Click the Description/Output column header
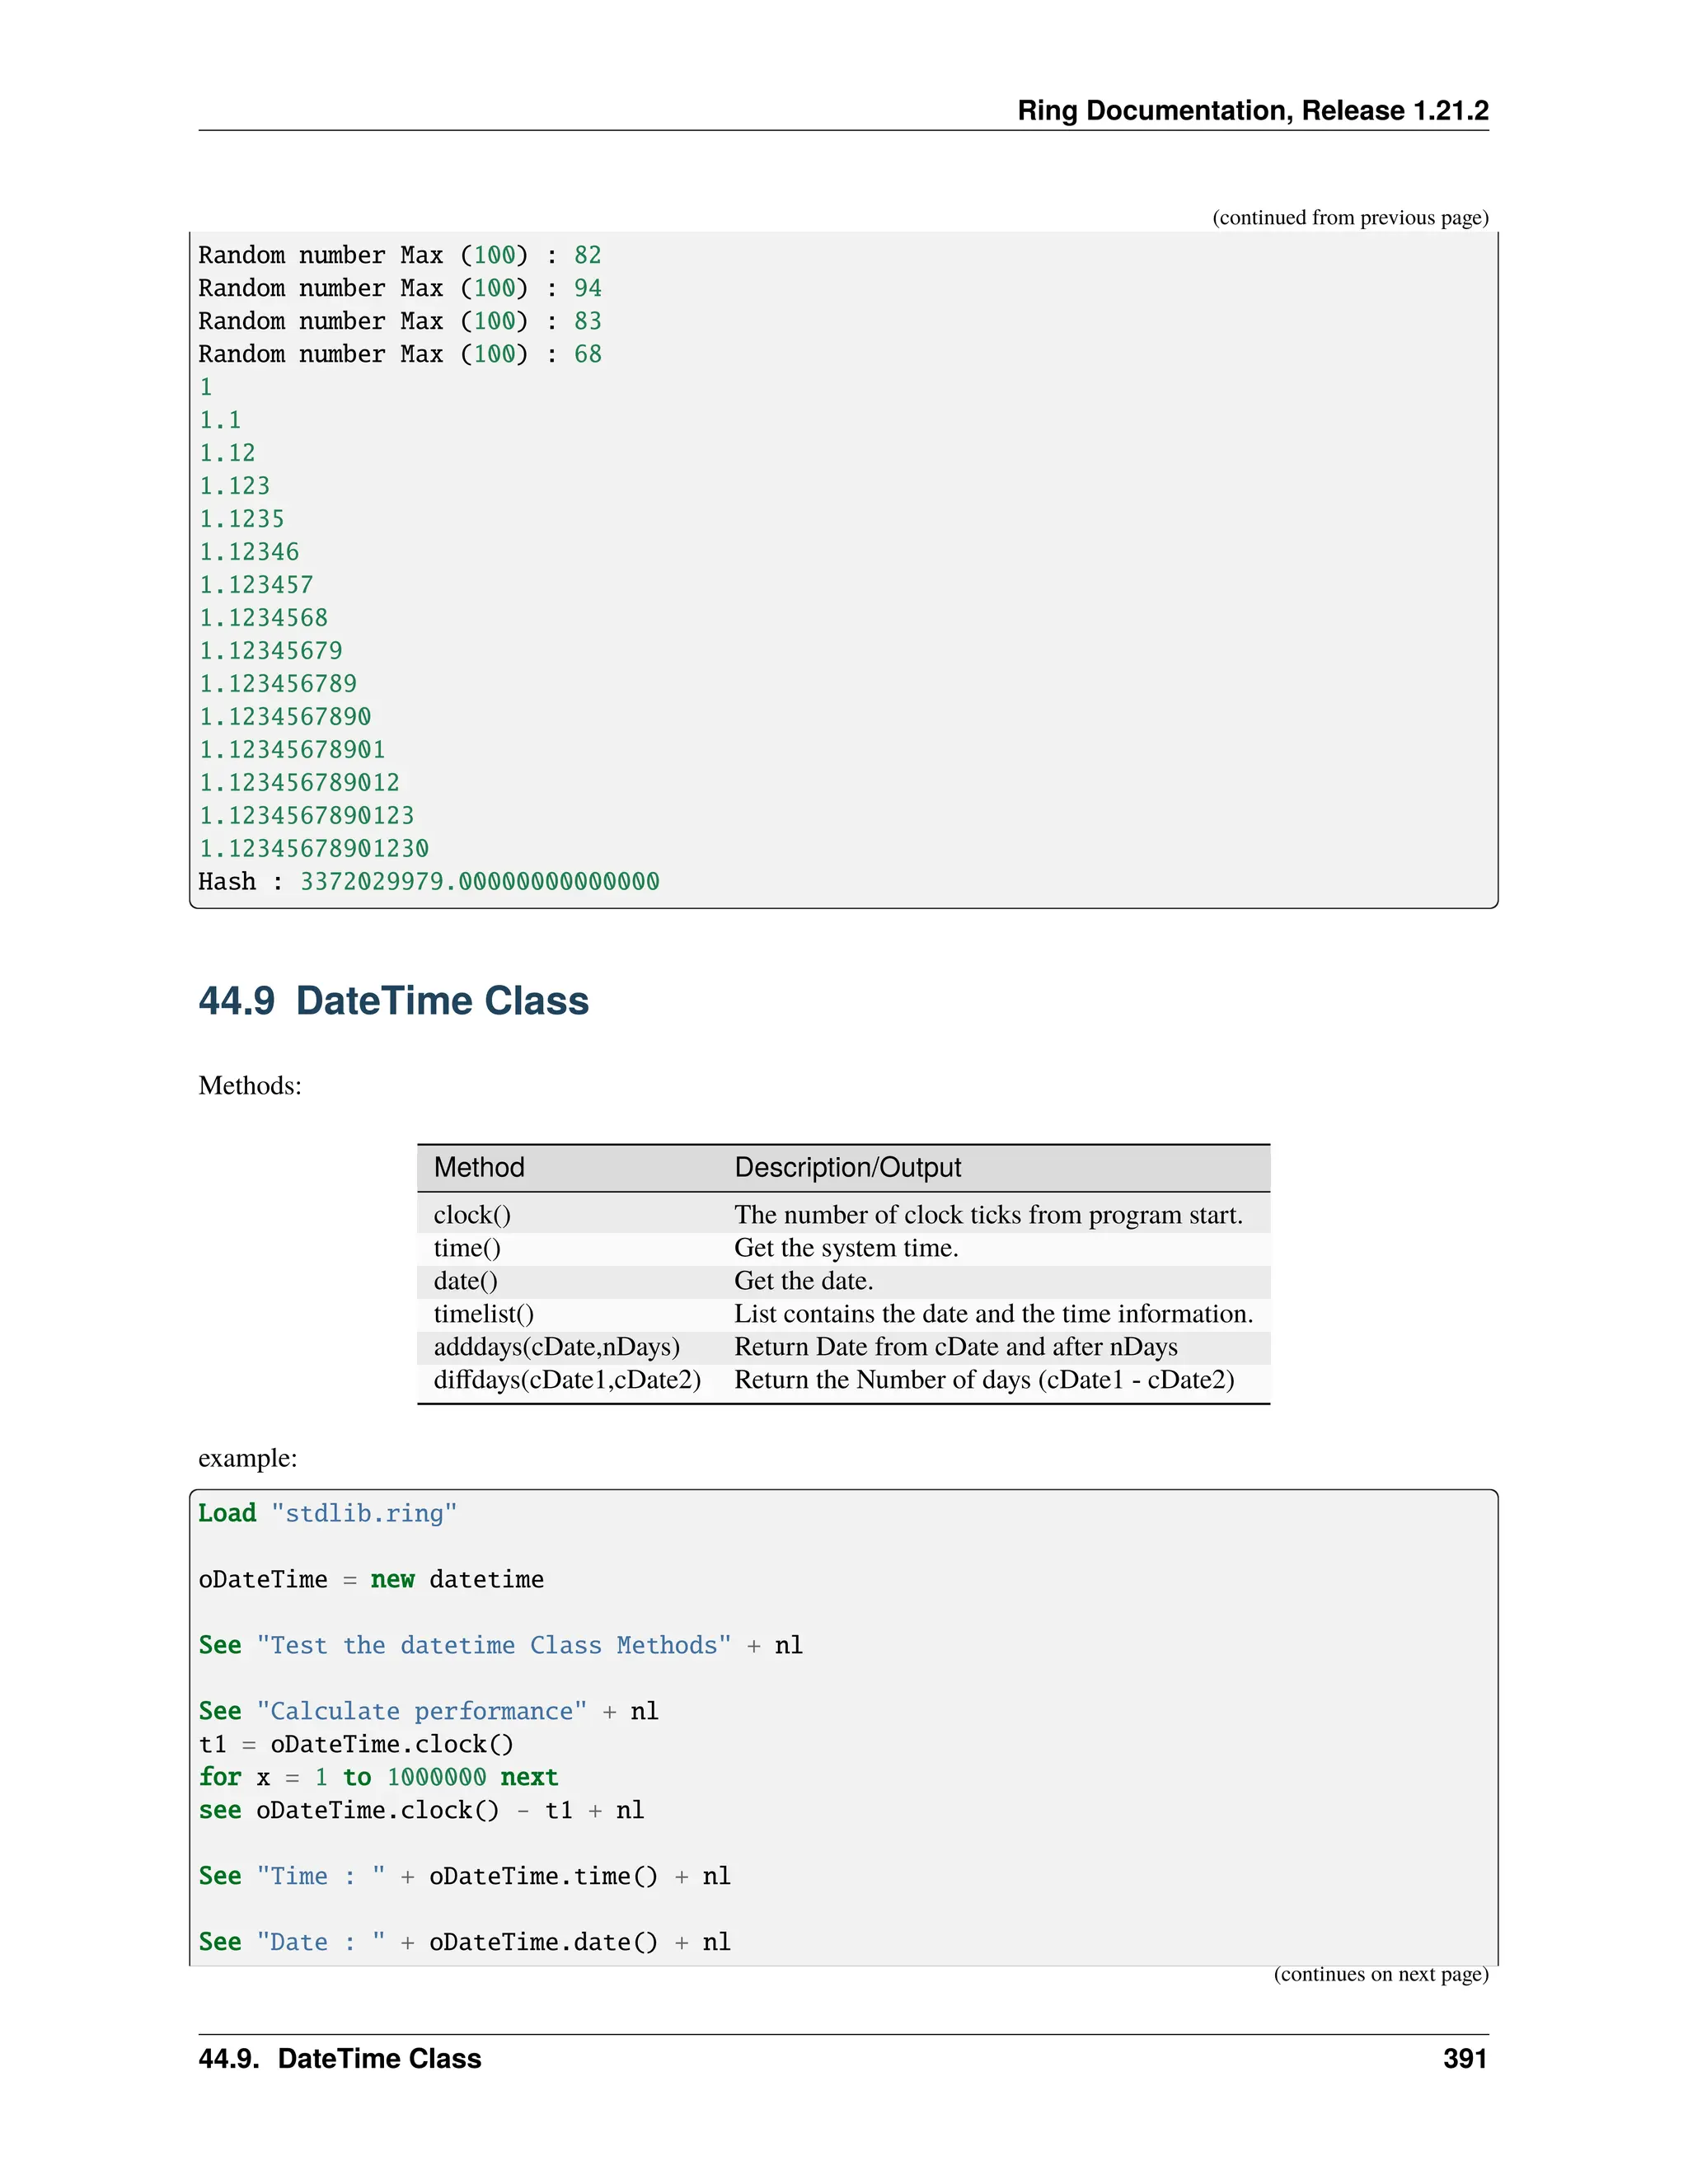Image resolution: width=1688 pixels, height=2184 pixels. point(847,1167)
